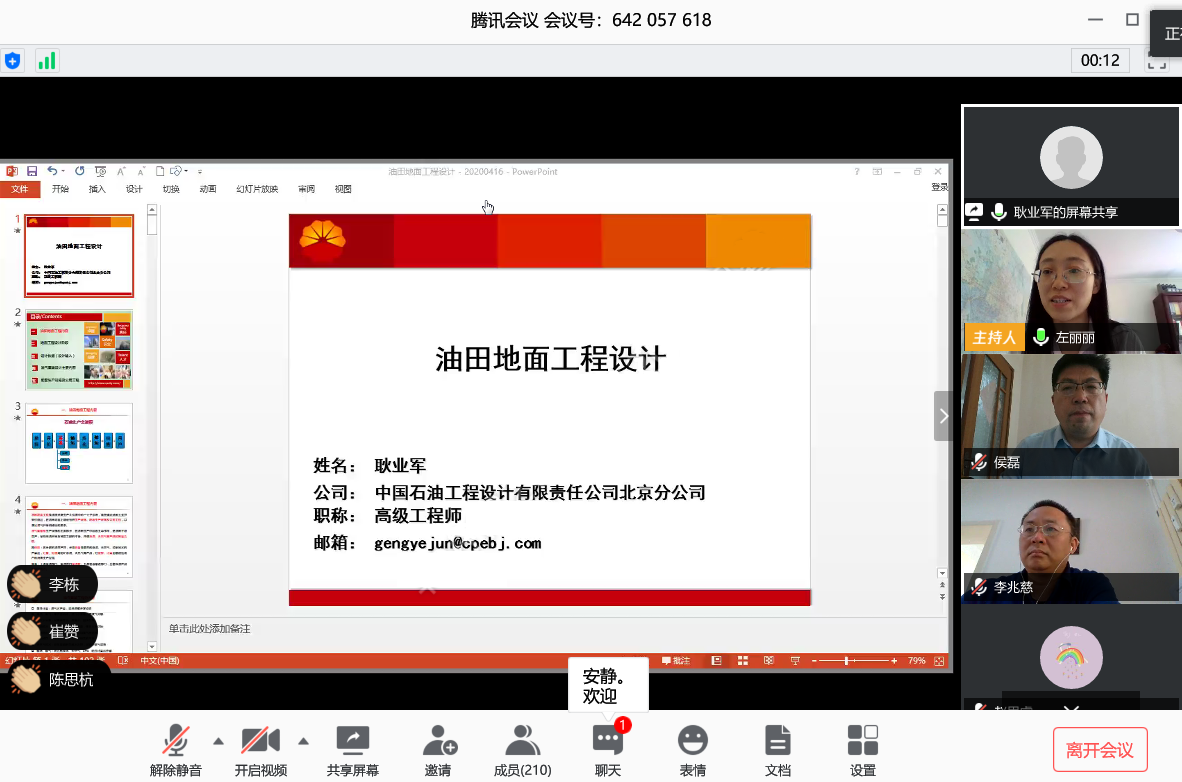Click the PowerPoint zoom slider

848,661
